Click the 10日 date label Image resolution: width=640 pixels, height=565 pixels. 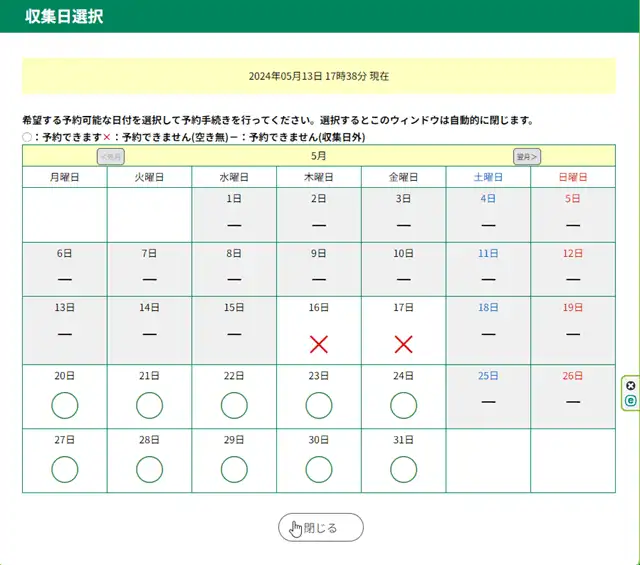point(404,253)
